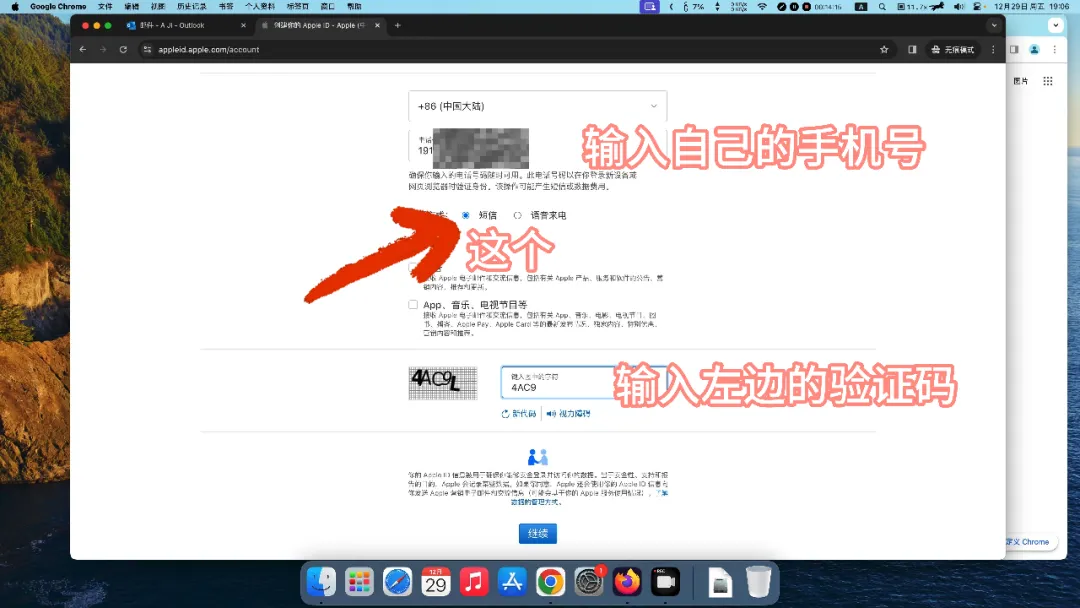
Task: Expand the +86 (中国大陆) country code dropdown
Action: click(537, 106)
